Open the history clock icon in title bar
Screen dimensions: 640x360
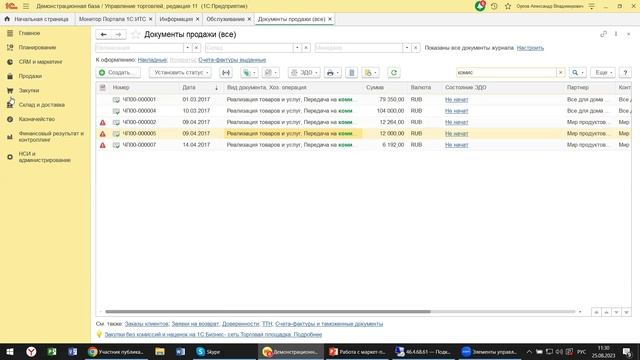494,6
